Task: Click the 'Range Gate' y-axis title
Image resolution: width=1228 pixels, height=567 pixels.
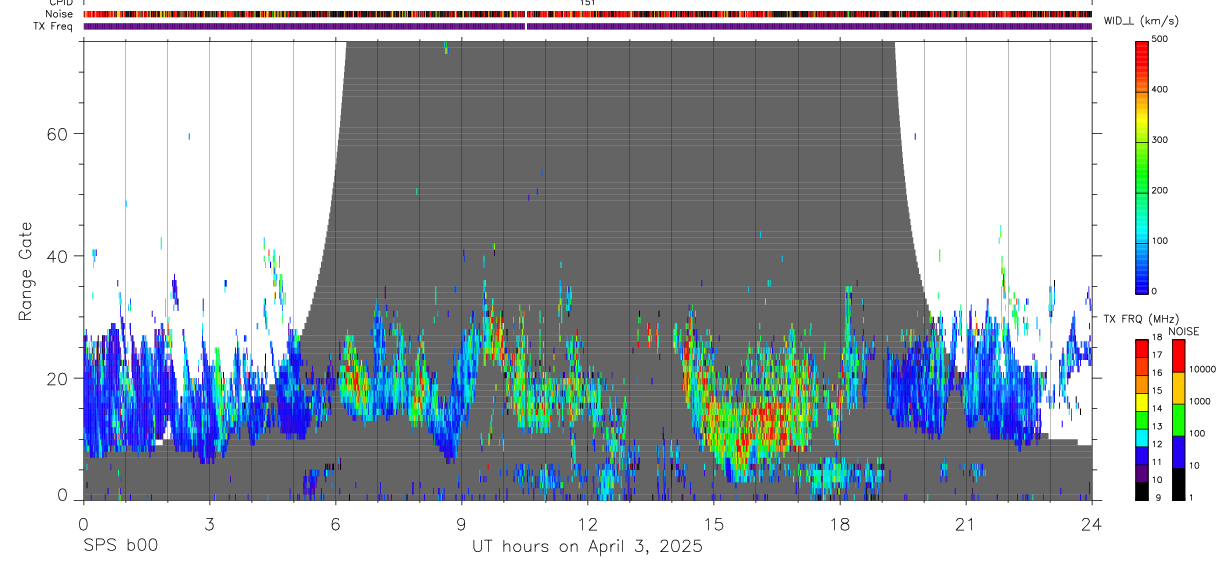Action: click(x=26, y=272)
